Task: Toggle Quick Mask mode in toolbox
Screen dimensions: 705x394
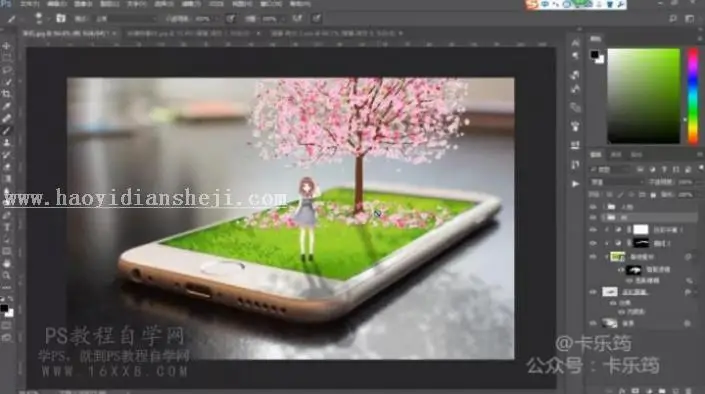Action: [7, 326]
